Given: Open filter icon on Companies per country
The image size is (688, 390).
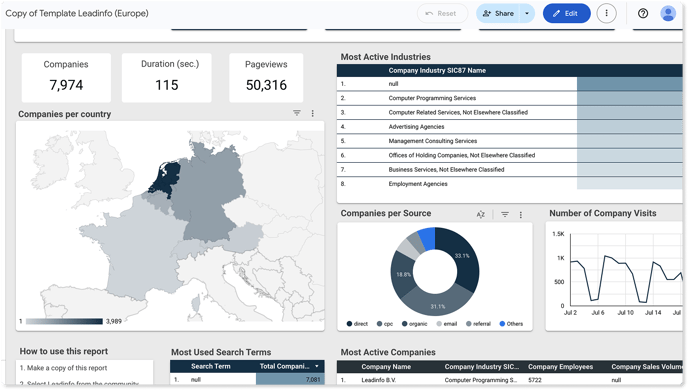Looking at the screenshot, I should point(297,113).
